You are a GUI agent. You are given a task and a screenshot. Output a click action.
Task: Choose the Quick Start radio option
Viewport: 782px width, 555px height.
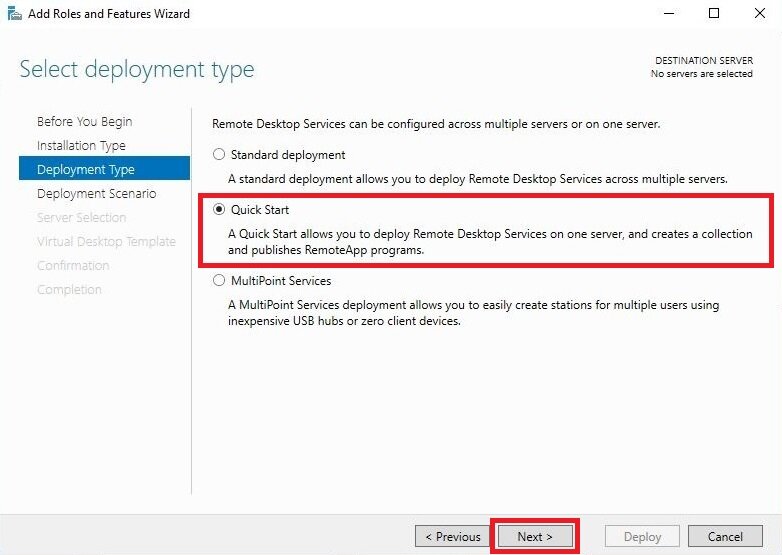[x=219, y=209]
